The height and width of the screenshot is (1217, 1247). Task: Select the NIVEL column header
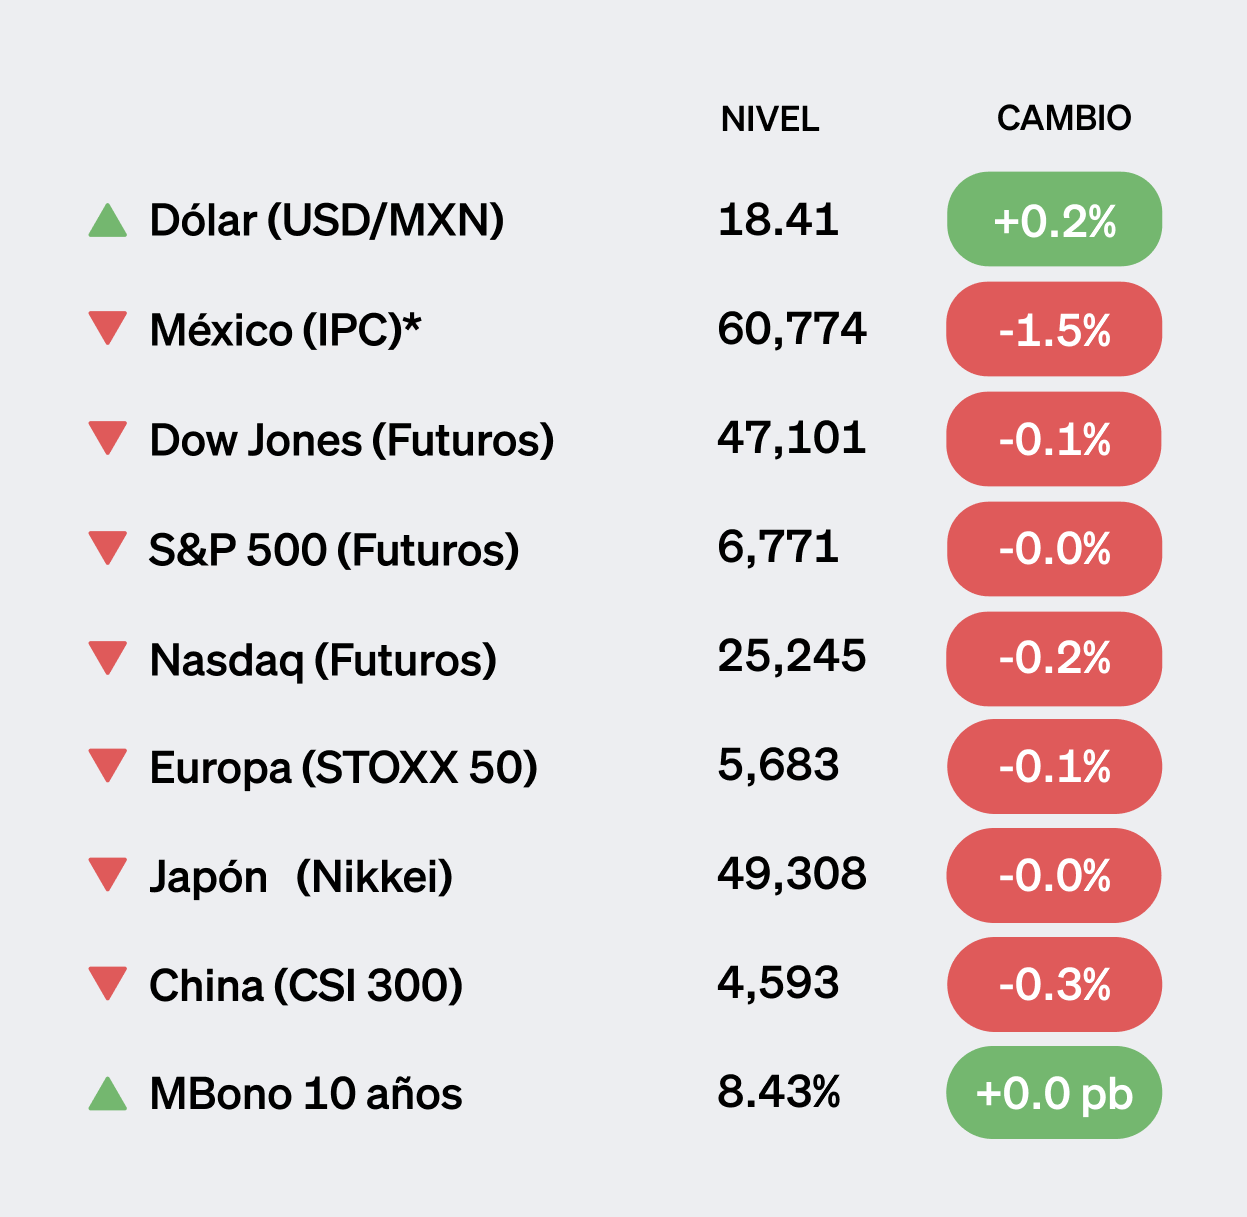770,120
